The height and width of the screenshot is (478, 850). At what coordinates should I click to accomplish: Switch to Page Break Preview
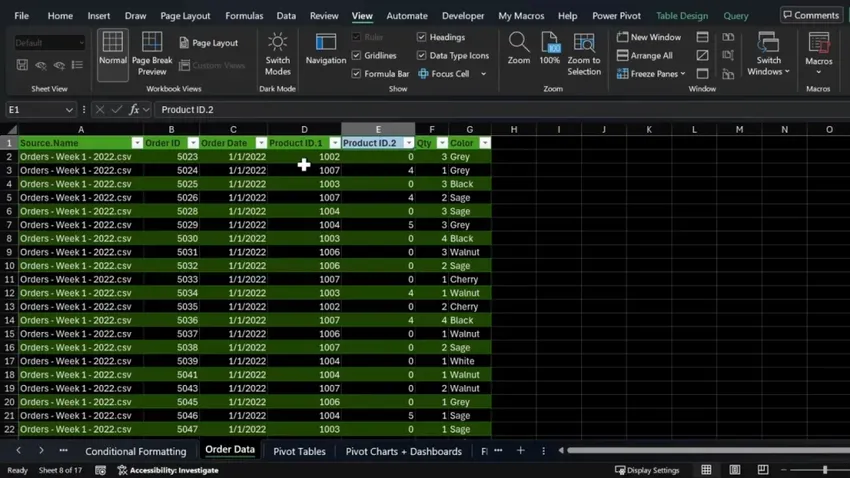coord(152,54)
